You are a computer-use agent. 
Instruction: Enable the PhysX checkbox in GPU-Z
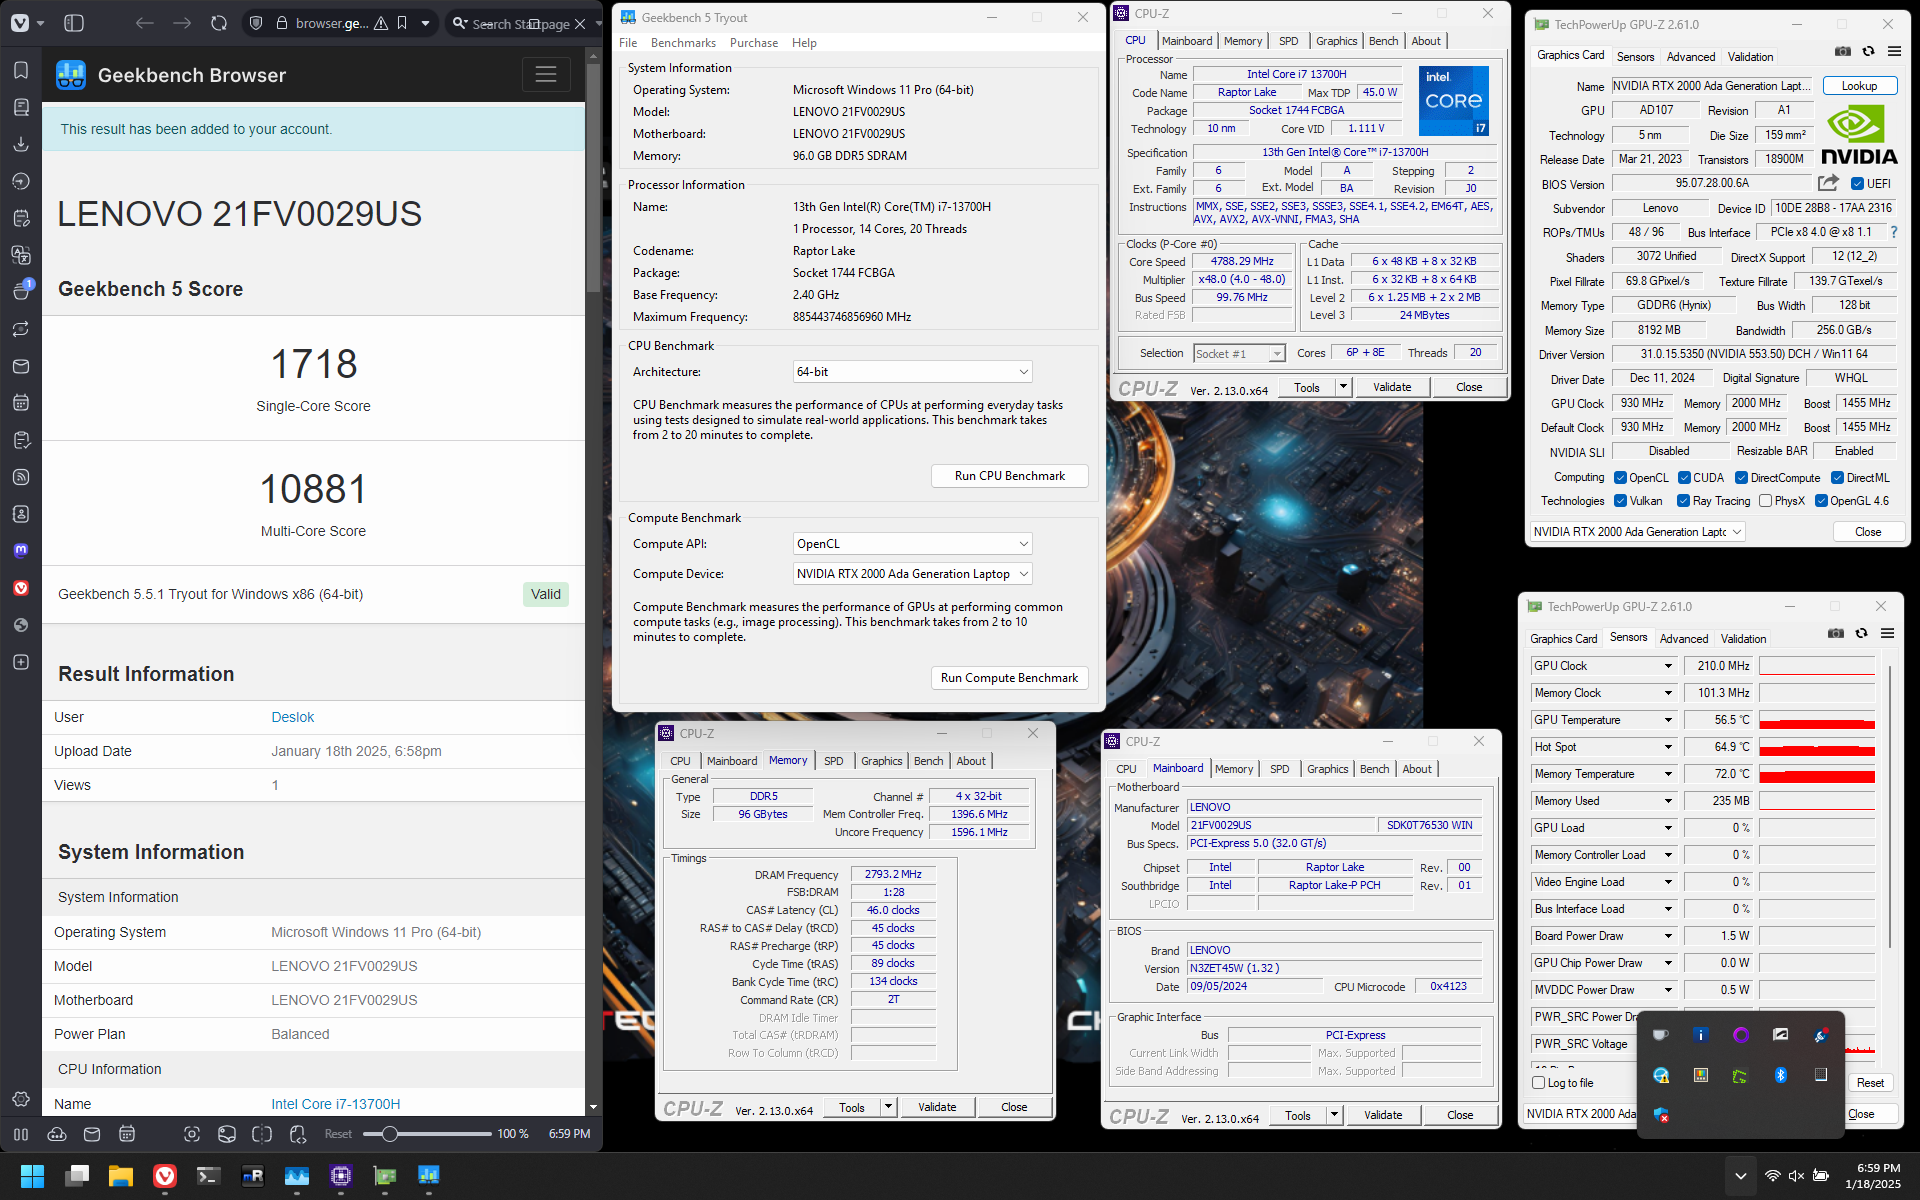click(1765, 501)
